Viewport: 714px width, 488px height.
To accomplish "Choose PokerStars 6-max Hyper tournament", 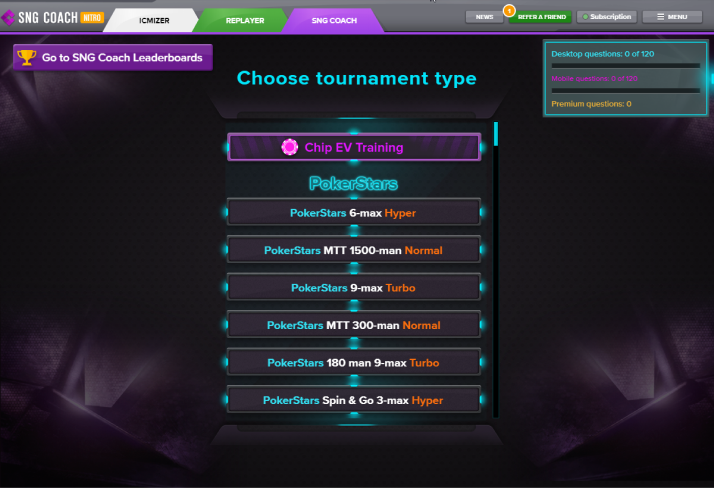I will (354, 212).
